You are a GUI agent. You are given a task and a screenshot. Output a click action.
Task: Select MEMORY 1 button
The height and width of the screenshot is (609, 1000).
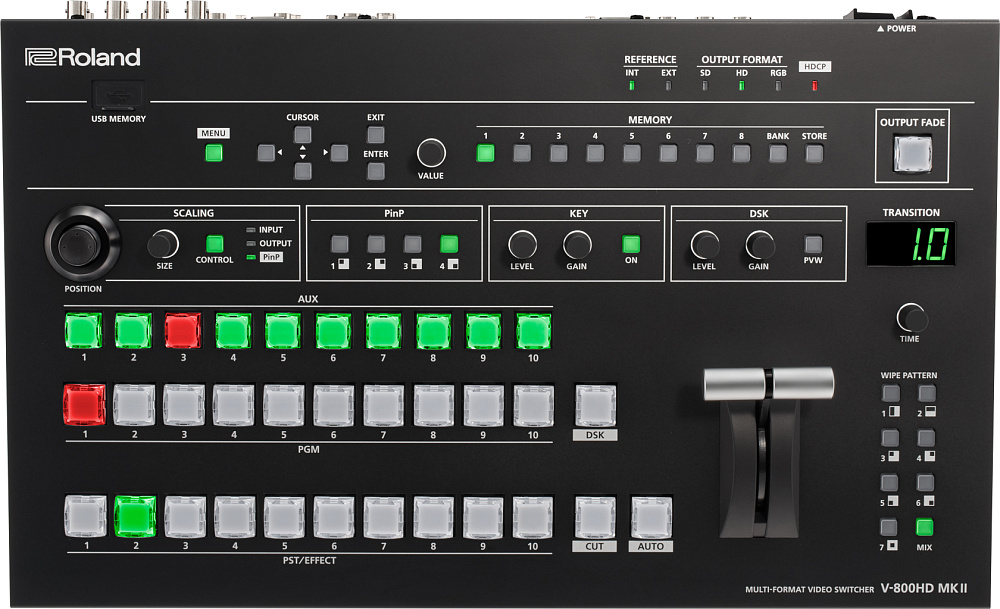point(486,153)
